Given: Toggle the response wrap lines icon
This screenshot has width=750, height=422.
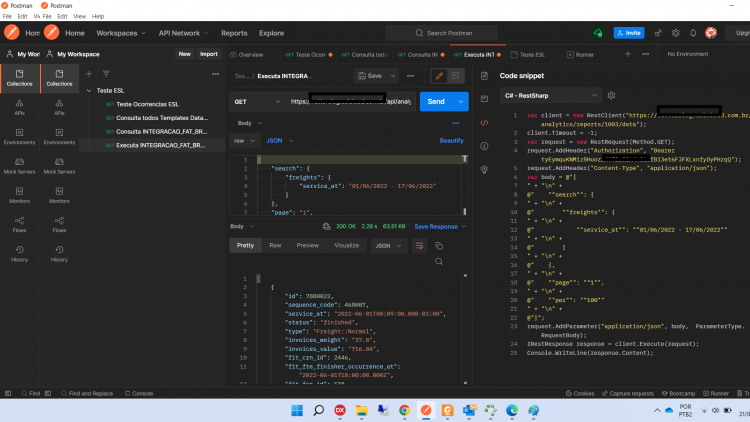Looking at the screenshot, I should [x=419, y=246].
